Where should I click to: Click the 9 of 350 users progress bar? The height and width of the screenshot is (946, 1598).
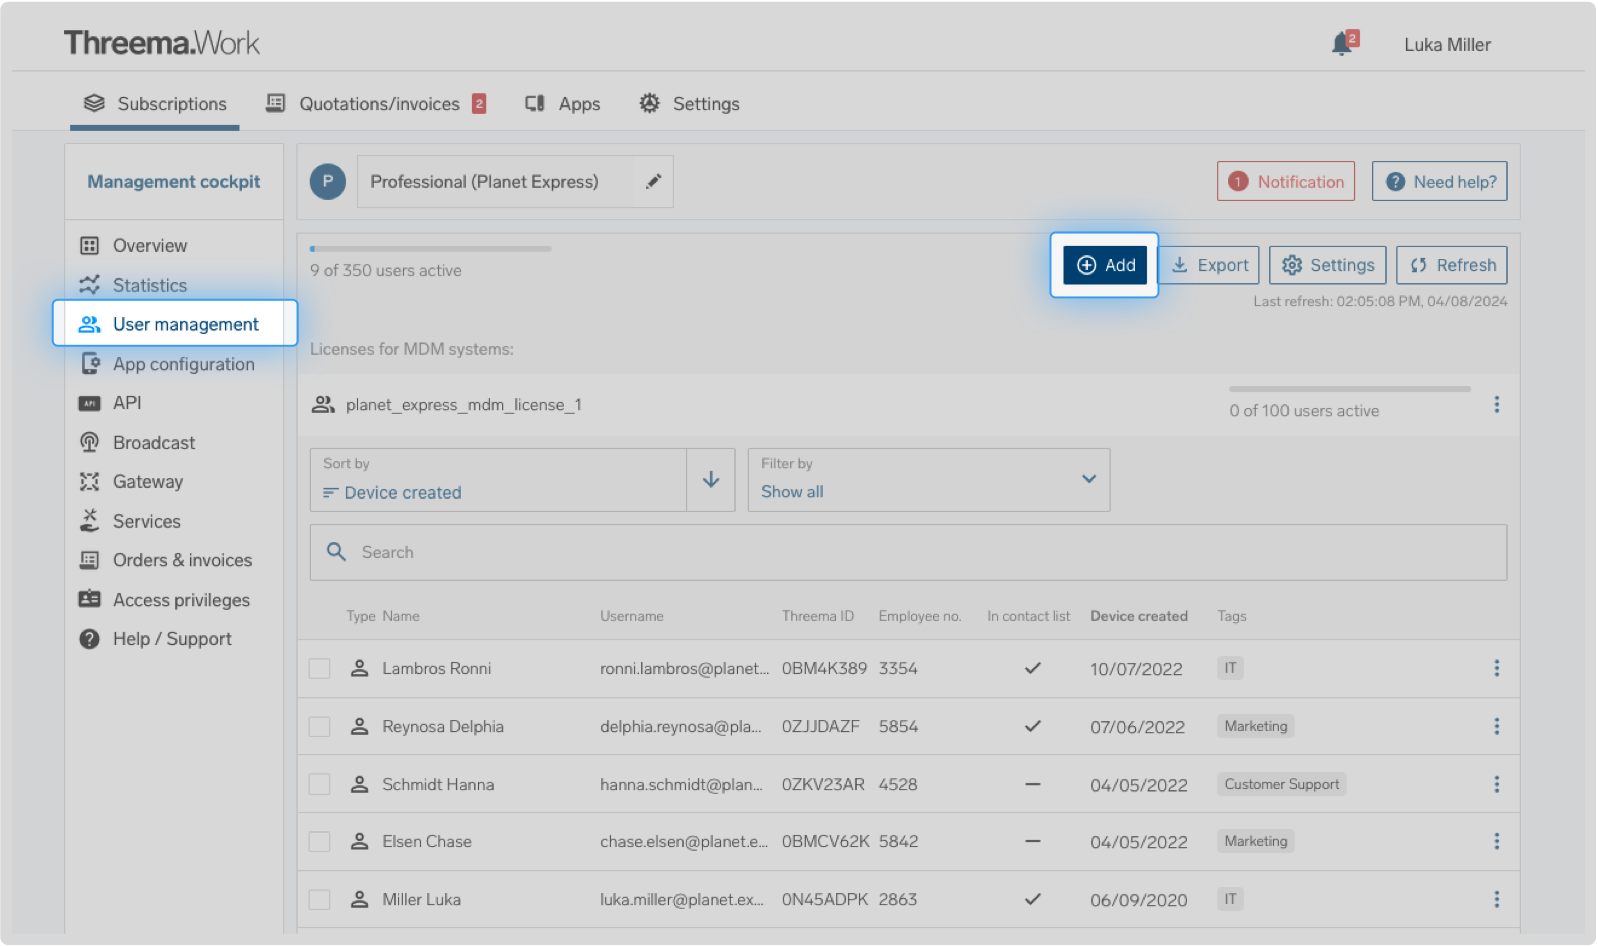tap(431, 249)
